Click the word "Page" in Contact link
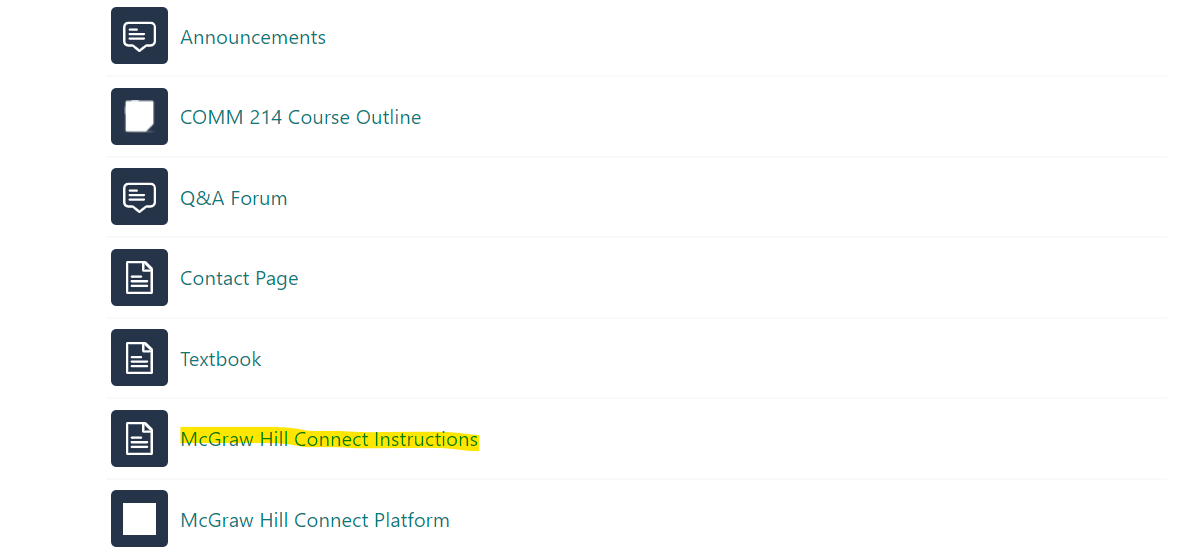1201x558 pixels. click(277, 280)
